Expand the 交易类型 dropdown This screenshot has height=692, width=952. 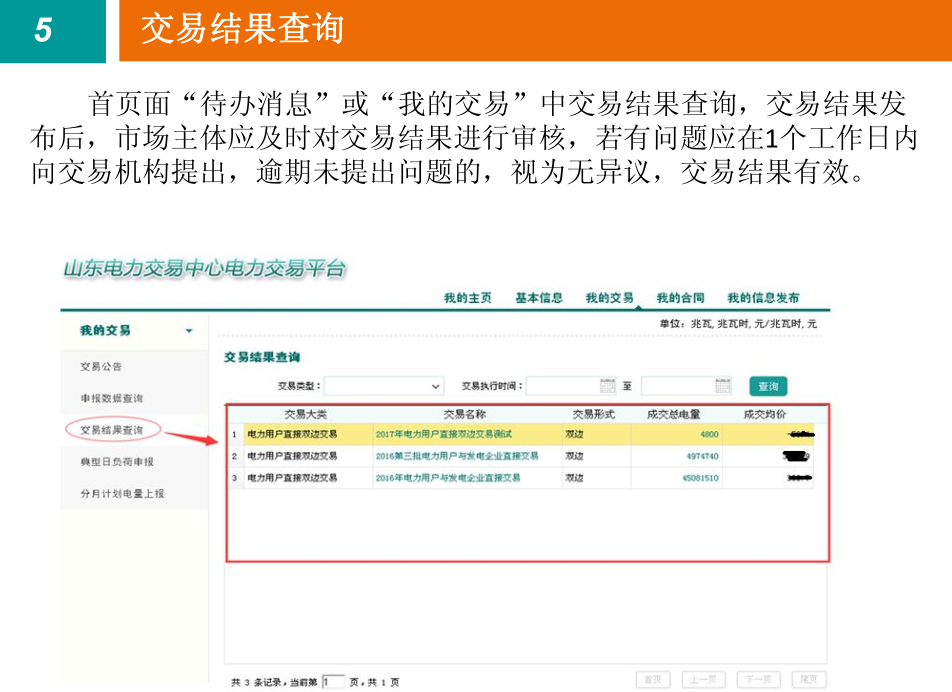(435, 386)
